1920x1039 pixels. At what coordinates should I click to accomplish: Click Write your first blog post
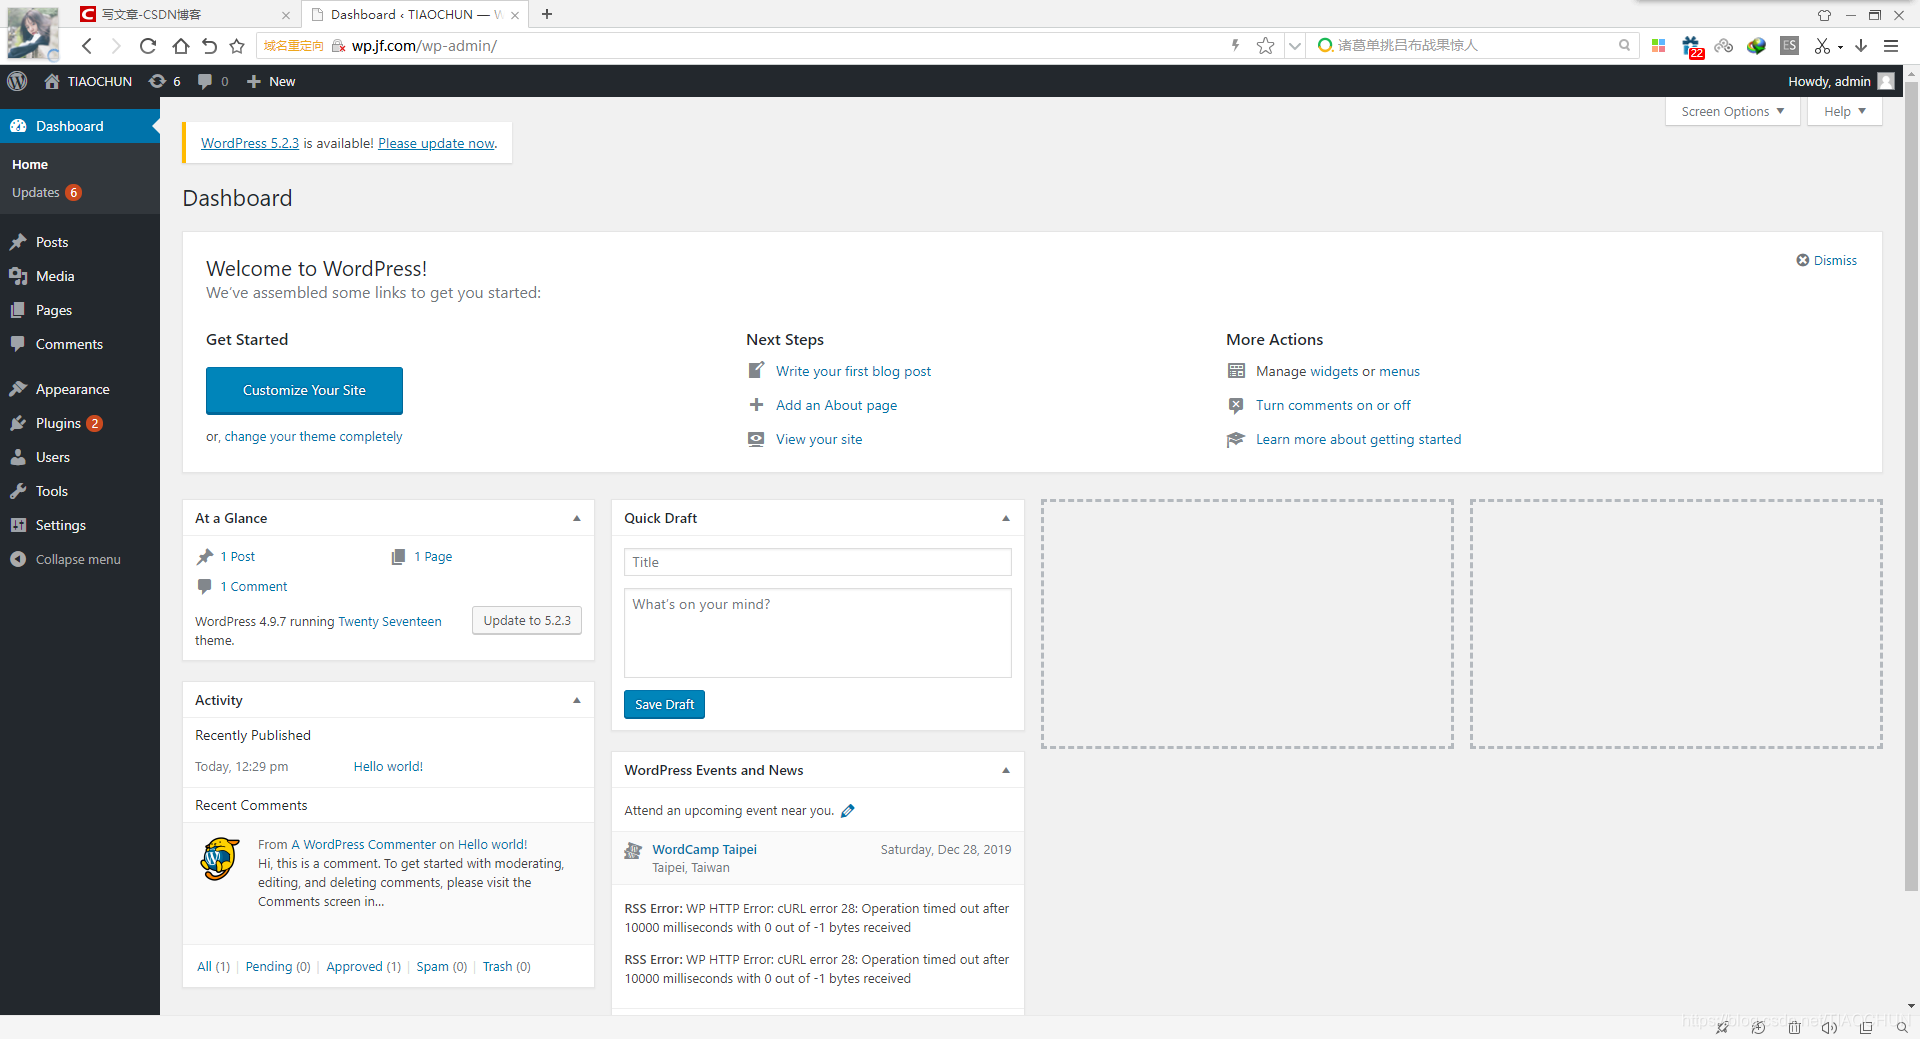click(853, 371)
